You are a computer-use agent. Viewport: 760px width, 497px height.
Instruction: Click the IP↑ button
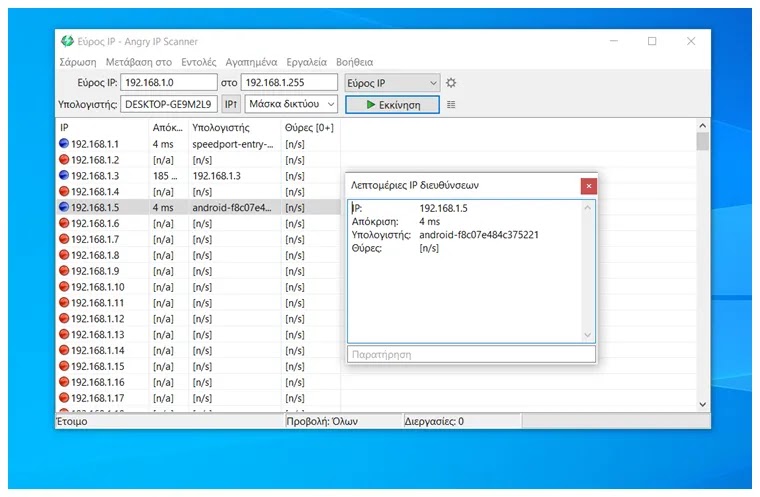(231, 104)
